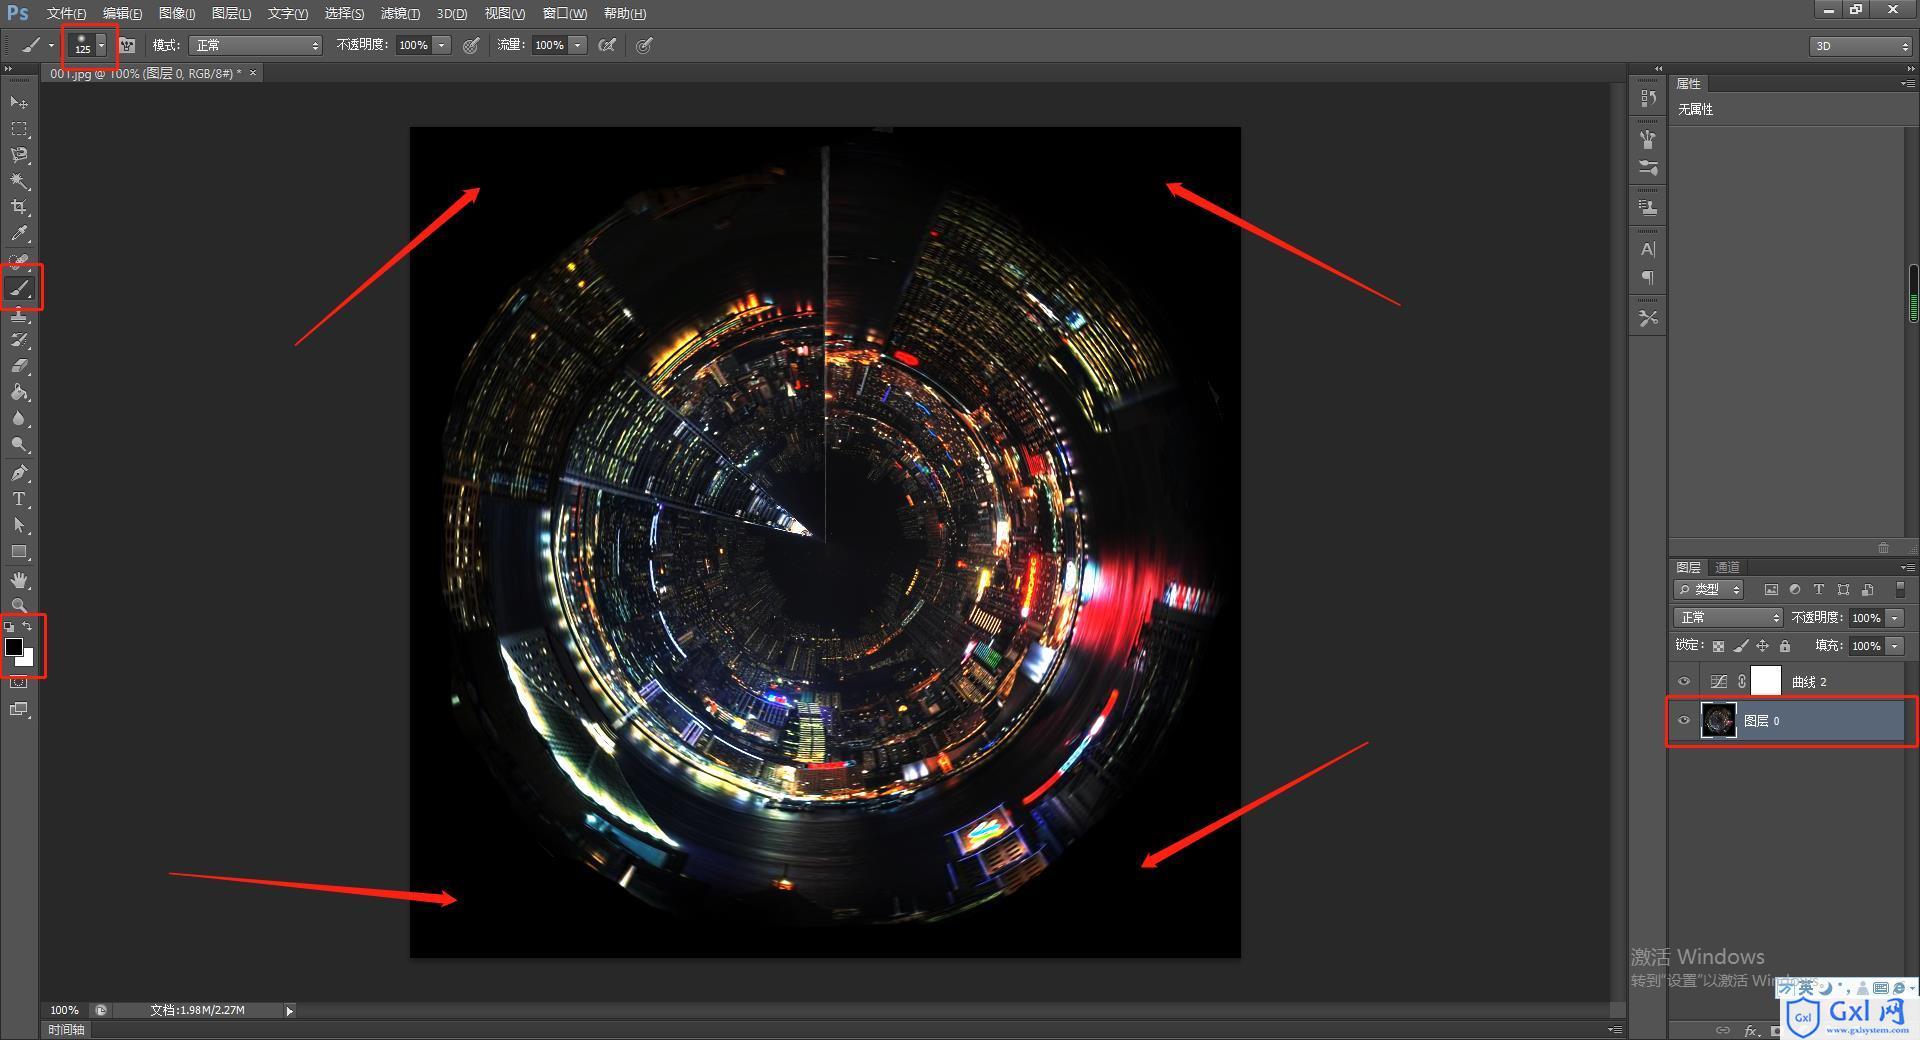Viewport: 1920px width, 1040px height.
Task: Select the Dodge tool
Action: coord(19,444)
